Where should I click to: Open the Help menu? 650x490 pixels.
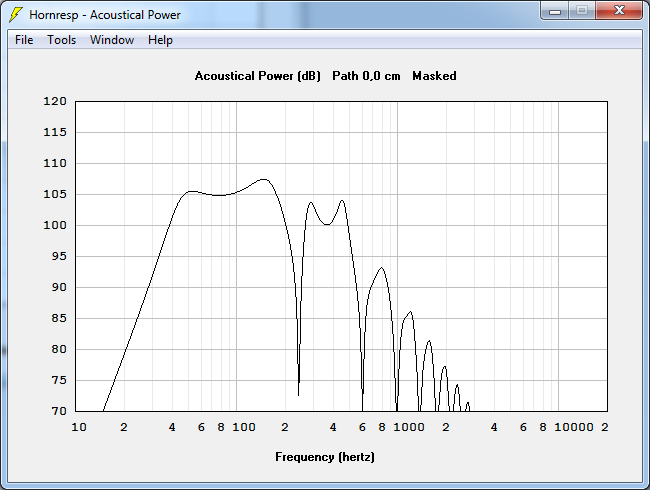click(160, 40)
